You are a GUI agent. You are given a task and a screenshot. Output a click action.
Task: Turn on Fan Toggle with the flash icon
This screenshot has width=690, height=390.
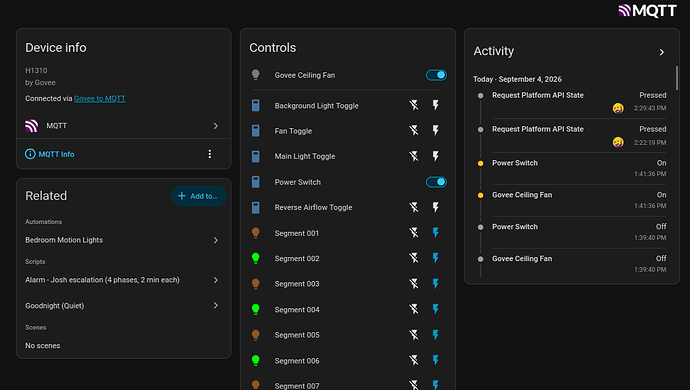click(x=435, y=130)
